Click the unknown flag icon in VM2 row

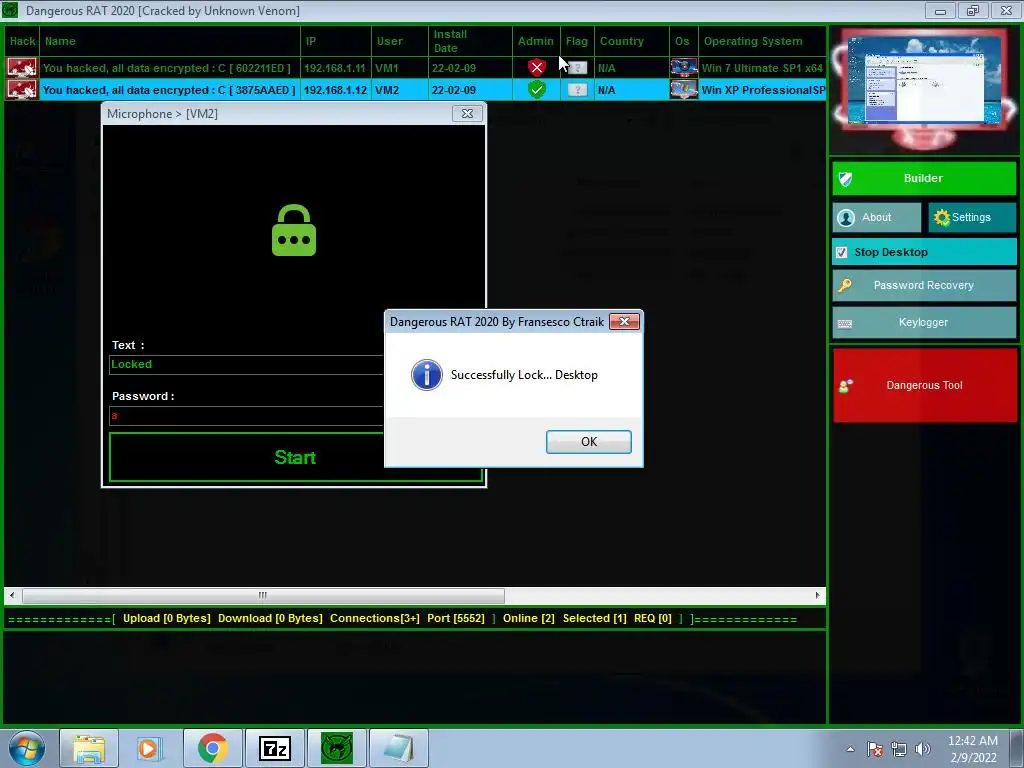pos(577,90)
